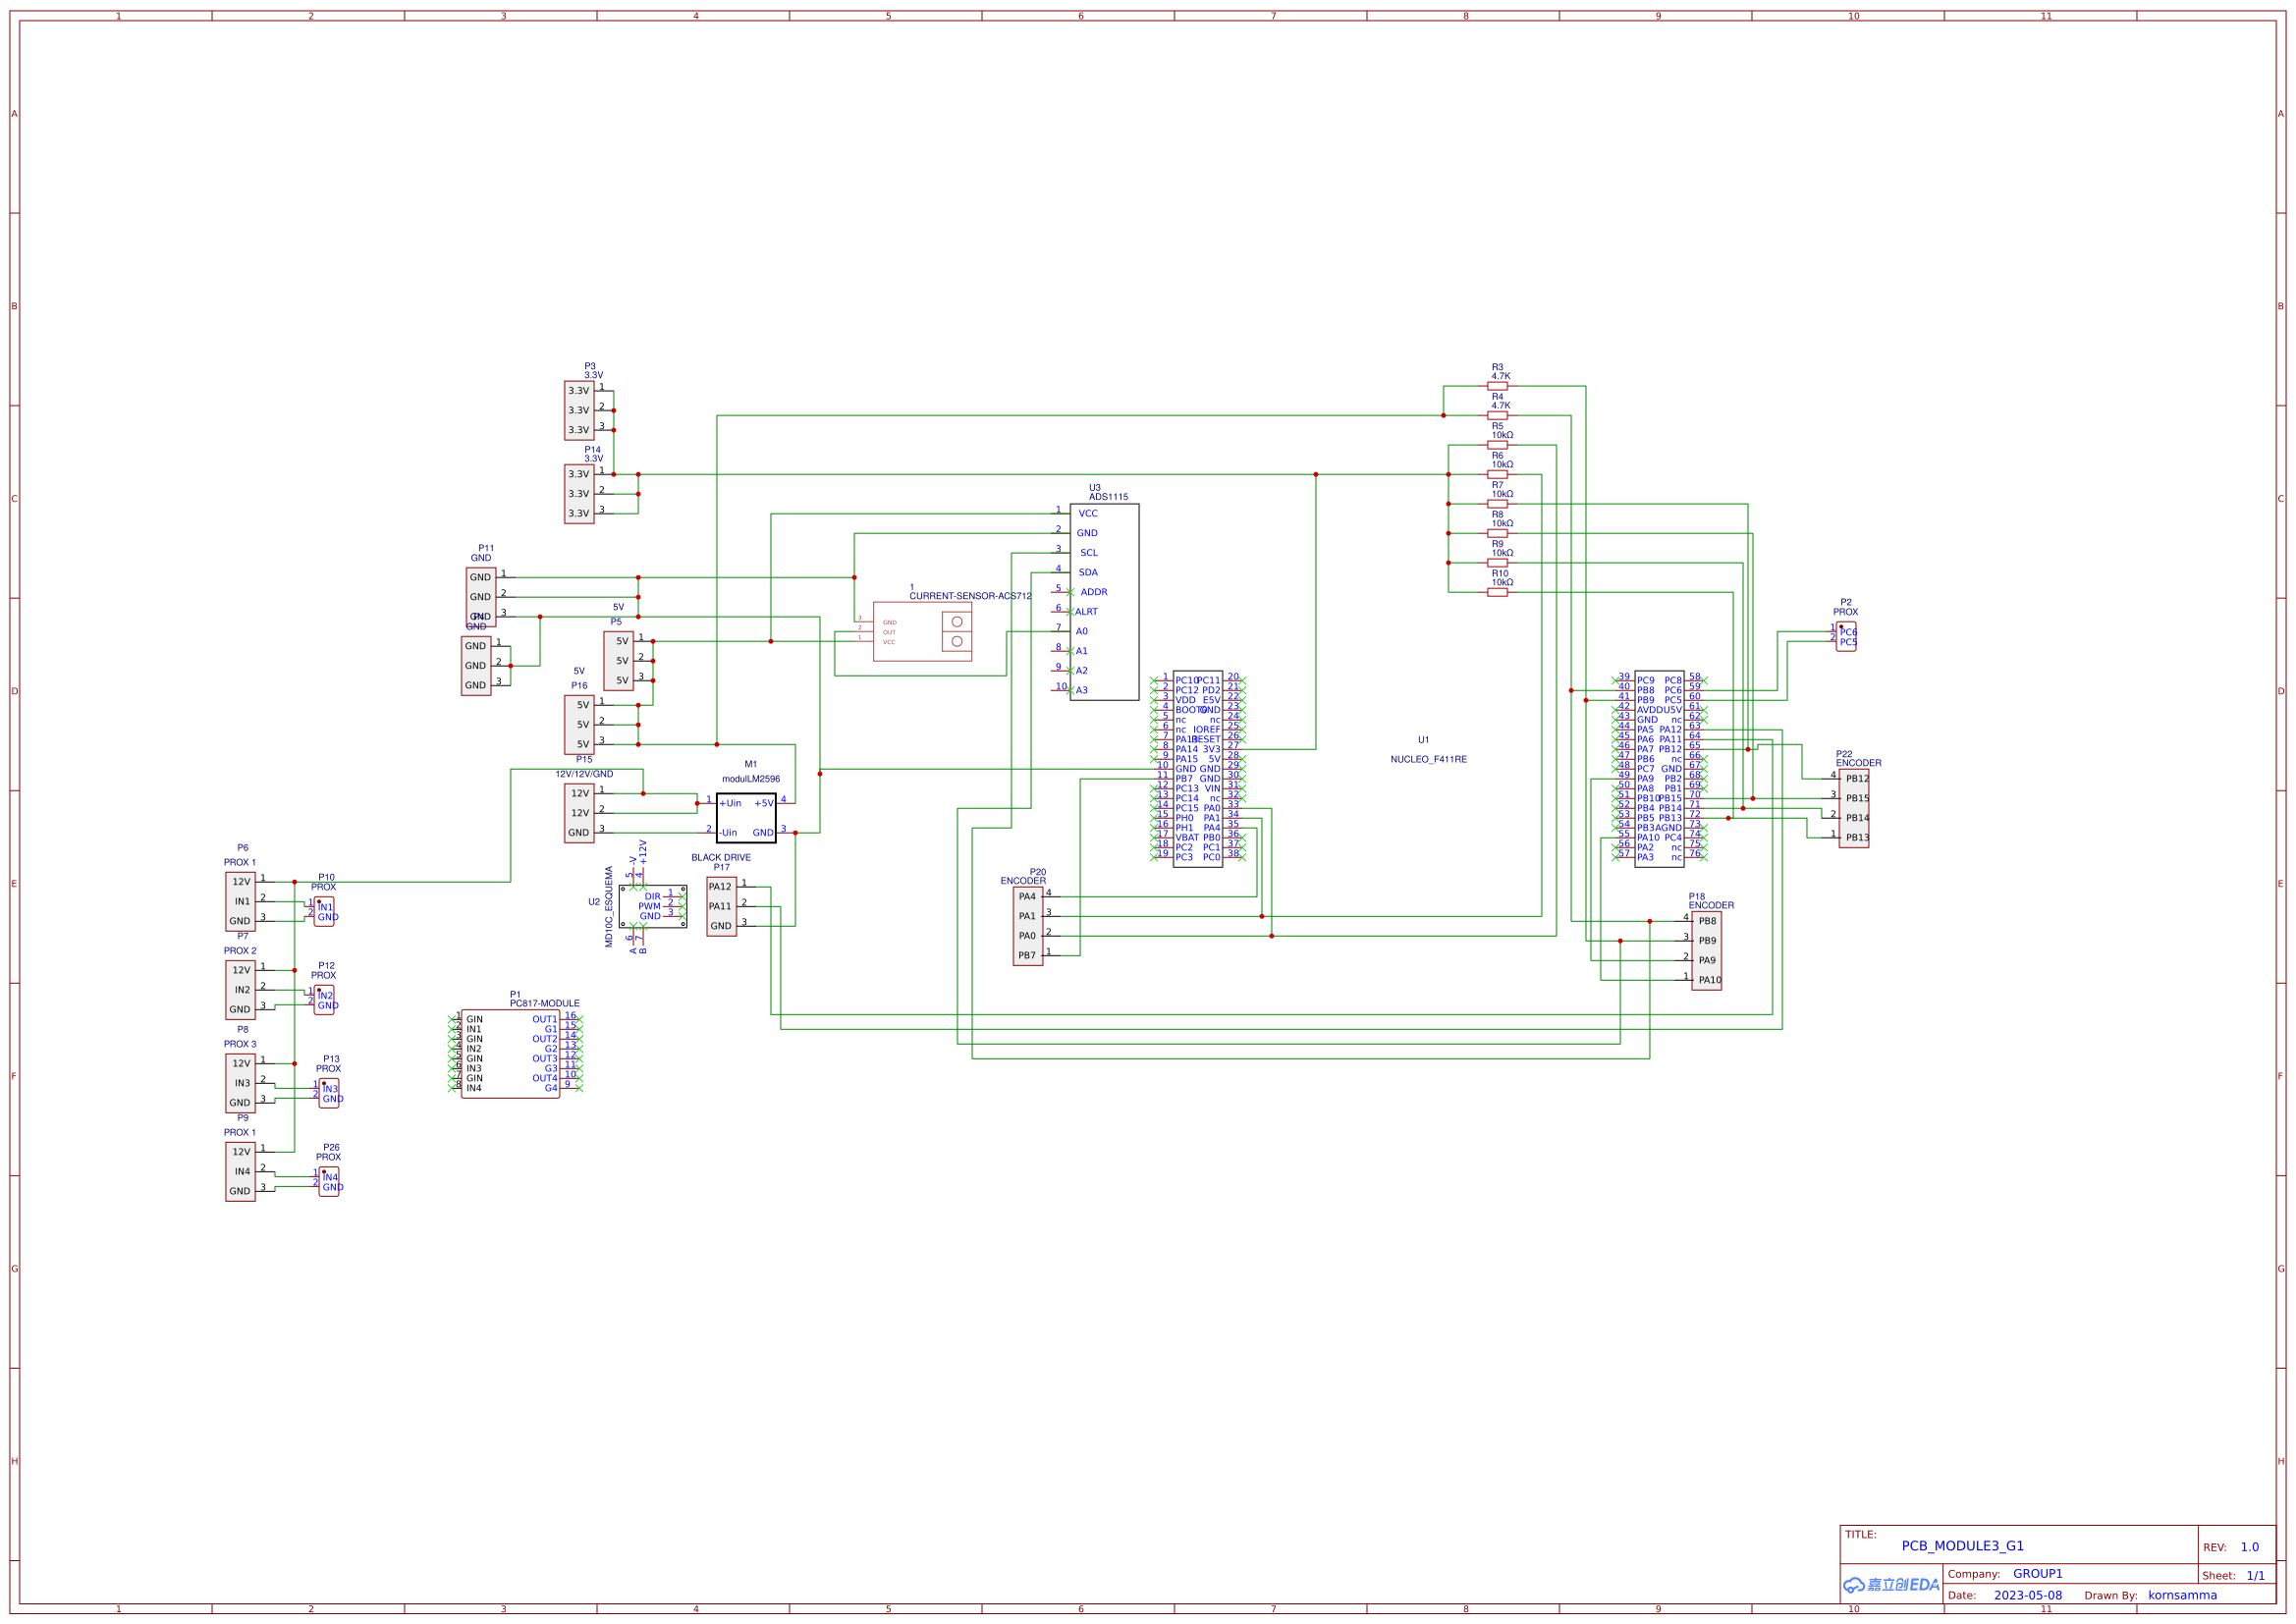
Task: Select the P18 ENCODER connector block
Action: (1706, 950)
